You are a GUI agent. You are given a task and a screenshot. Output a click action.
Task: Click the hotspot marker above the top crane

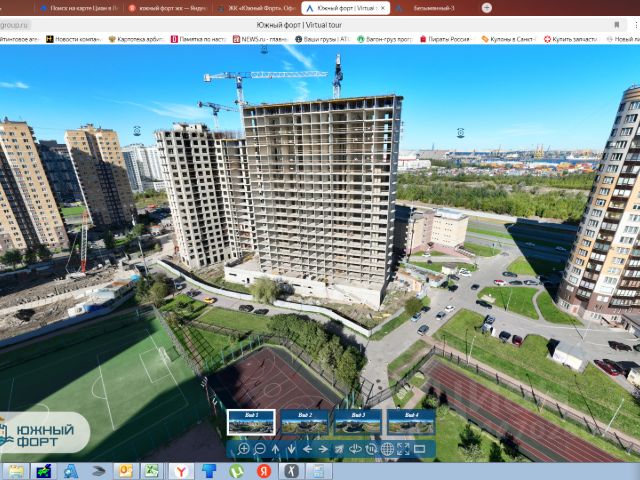264,50
